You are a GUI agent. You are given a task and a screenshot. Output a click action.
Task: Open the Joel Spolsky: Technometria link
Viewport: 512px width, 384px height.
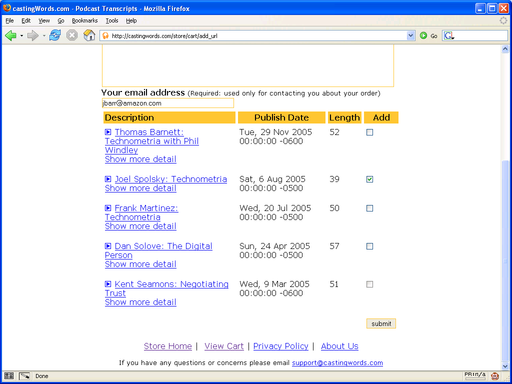point(171,179)
